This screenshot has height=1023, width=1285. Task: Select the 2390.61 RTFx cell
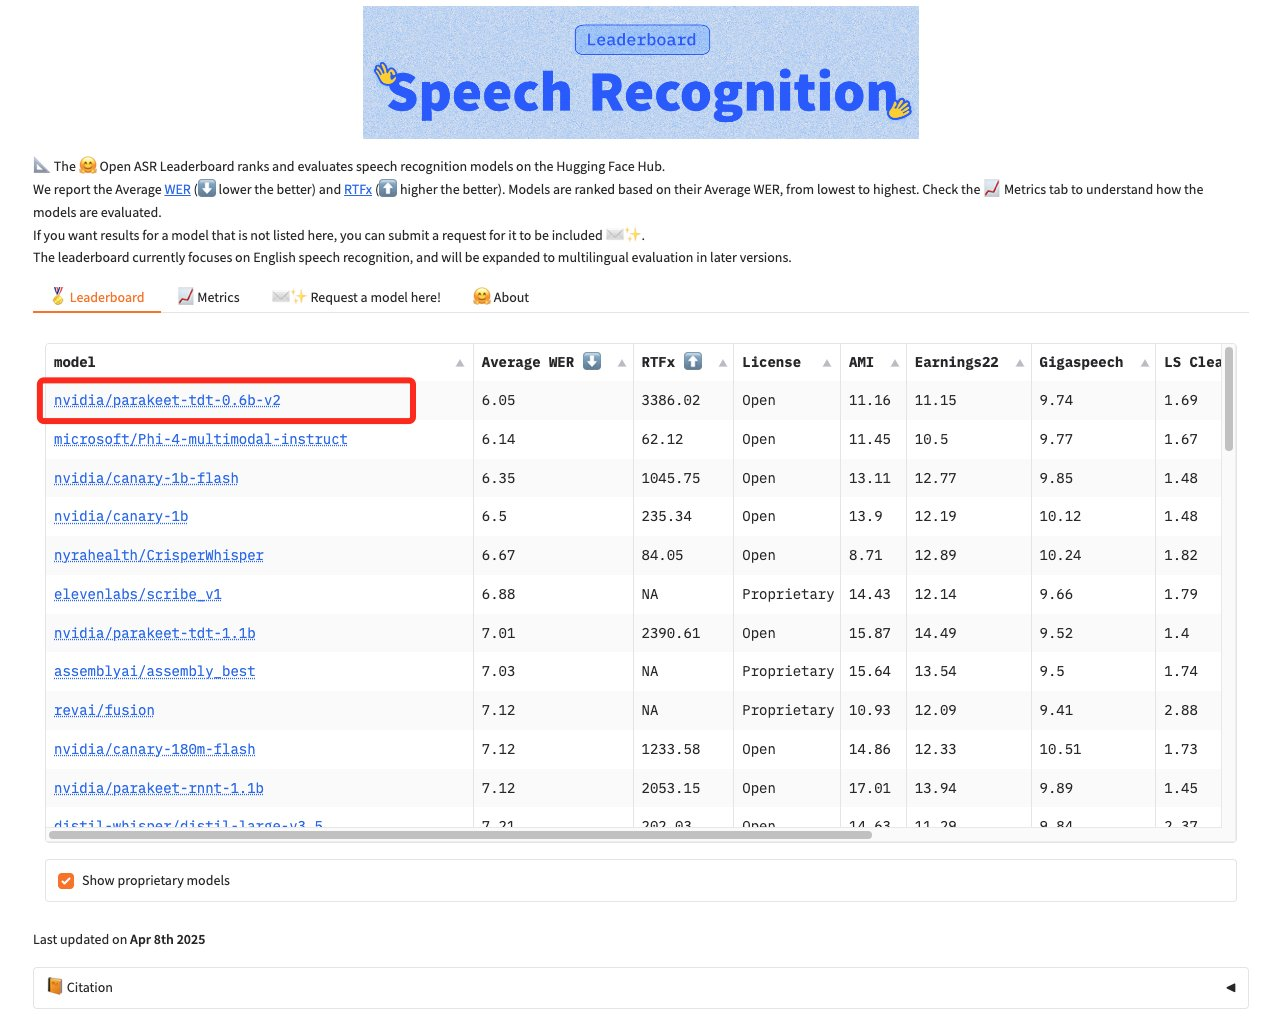pos(684,633)
